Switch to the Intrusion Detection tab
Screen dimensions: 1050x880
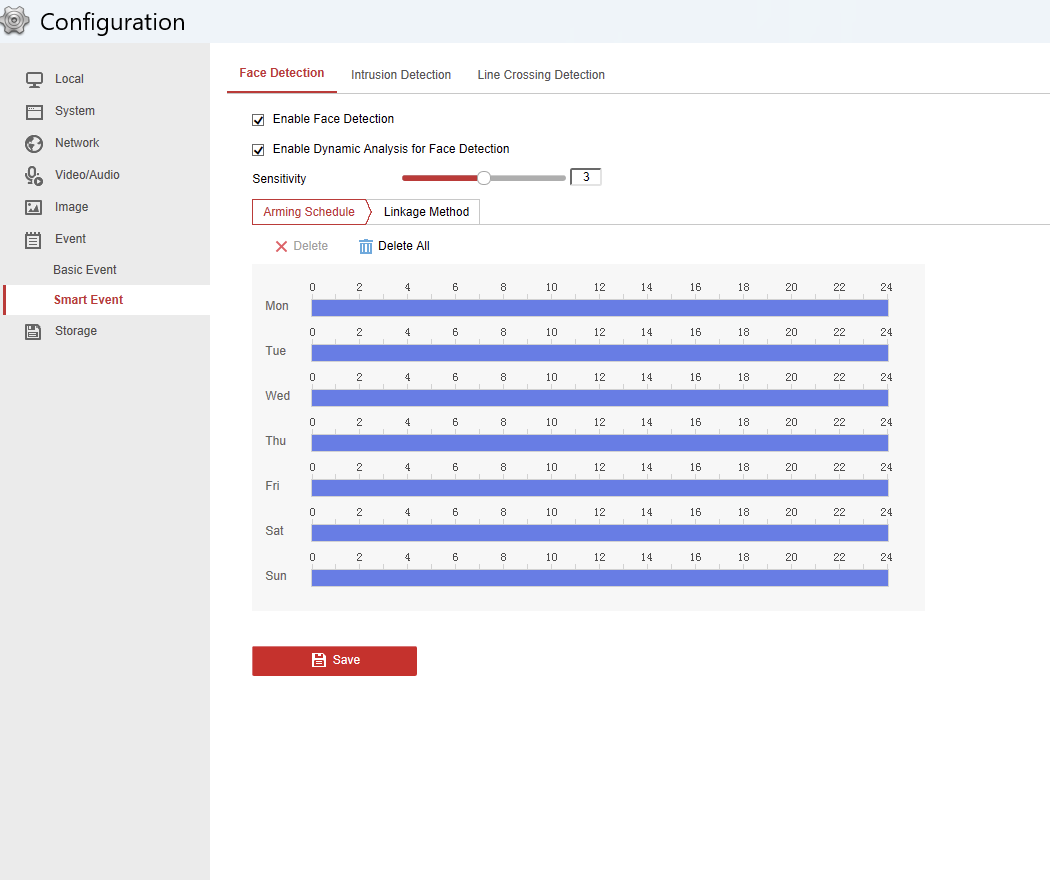pos(401,75)
